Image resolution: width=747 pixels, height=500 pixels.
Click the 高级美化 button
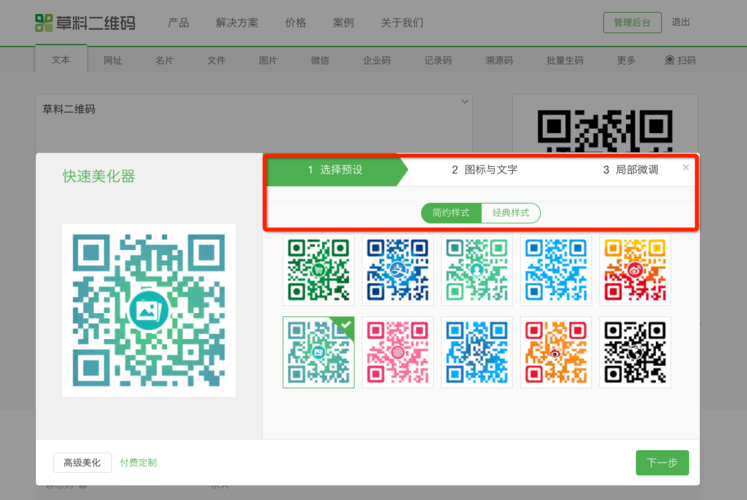(82, 462)
